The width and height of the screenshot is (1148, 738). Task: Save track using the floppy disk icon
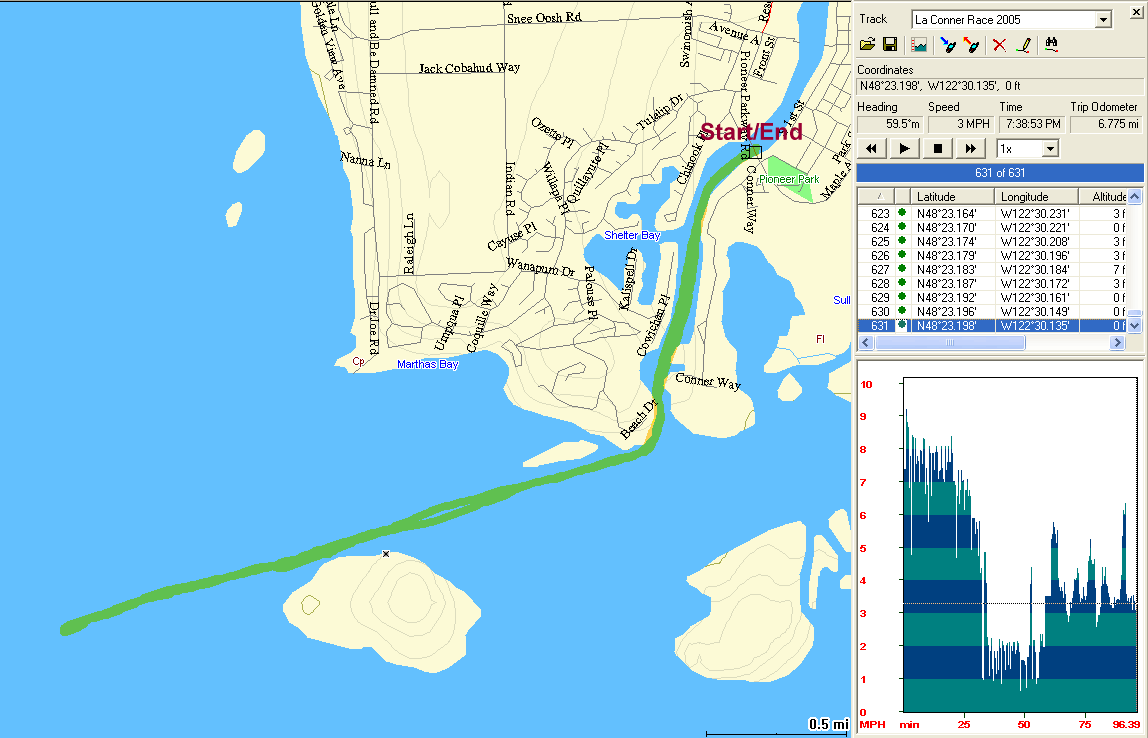889,45
